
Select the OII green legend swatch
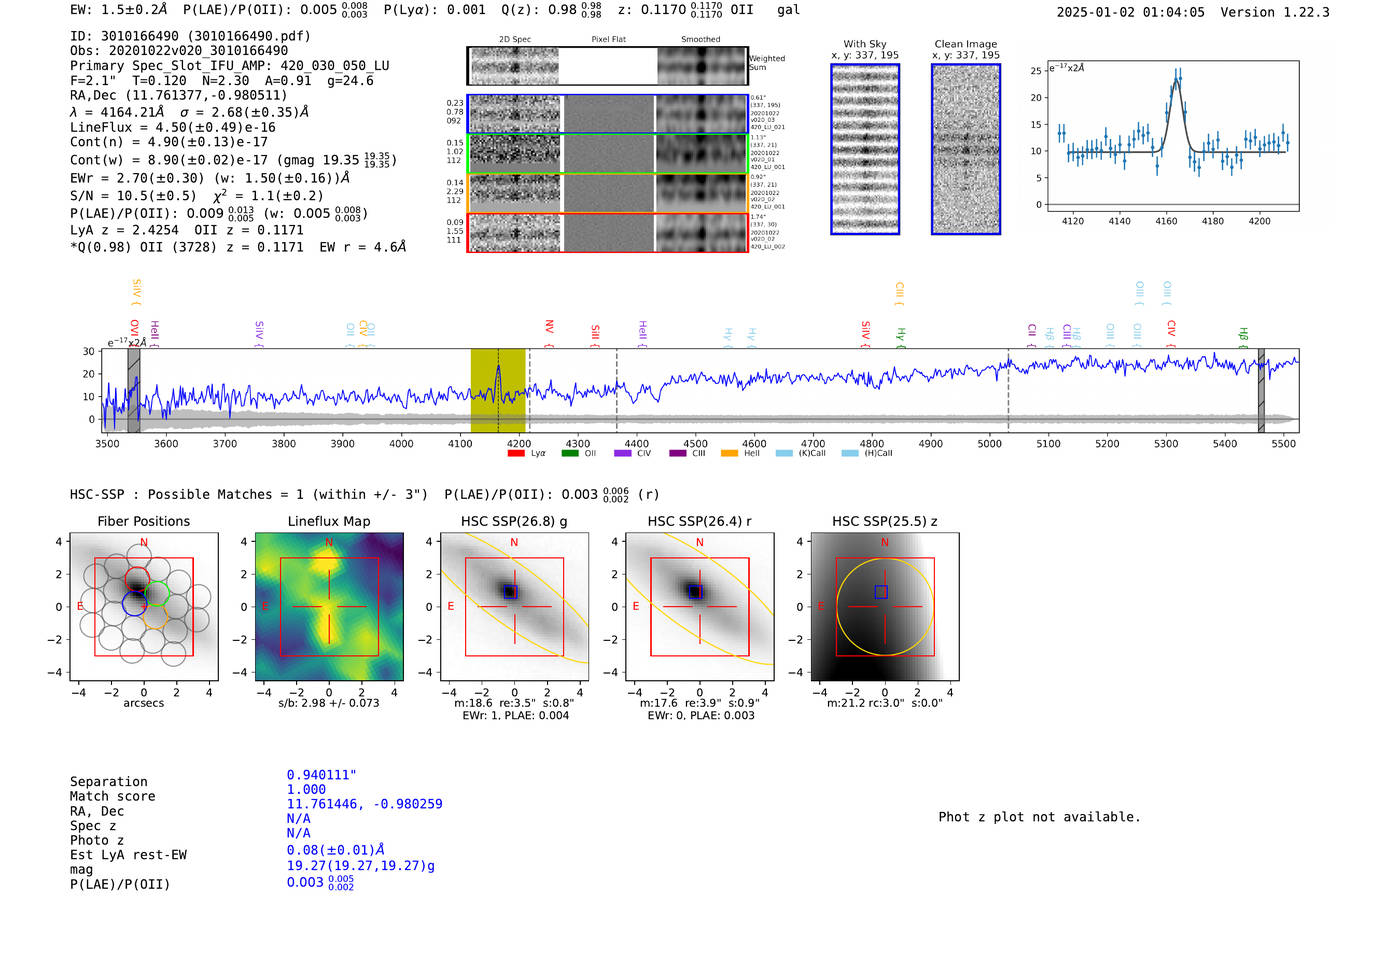(x=570, y=453)
